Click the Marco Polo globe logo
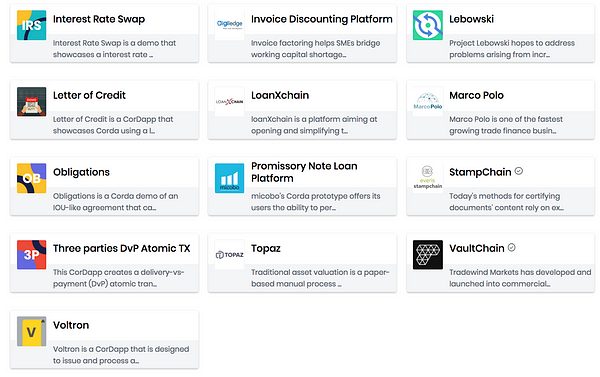Image resolution: width=600 pixels, height=377 pixels. click(428, 102)
